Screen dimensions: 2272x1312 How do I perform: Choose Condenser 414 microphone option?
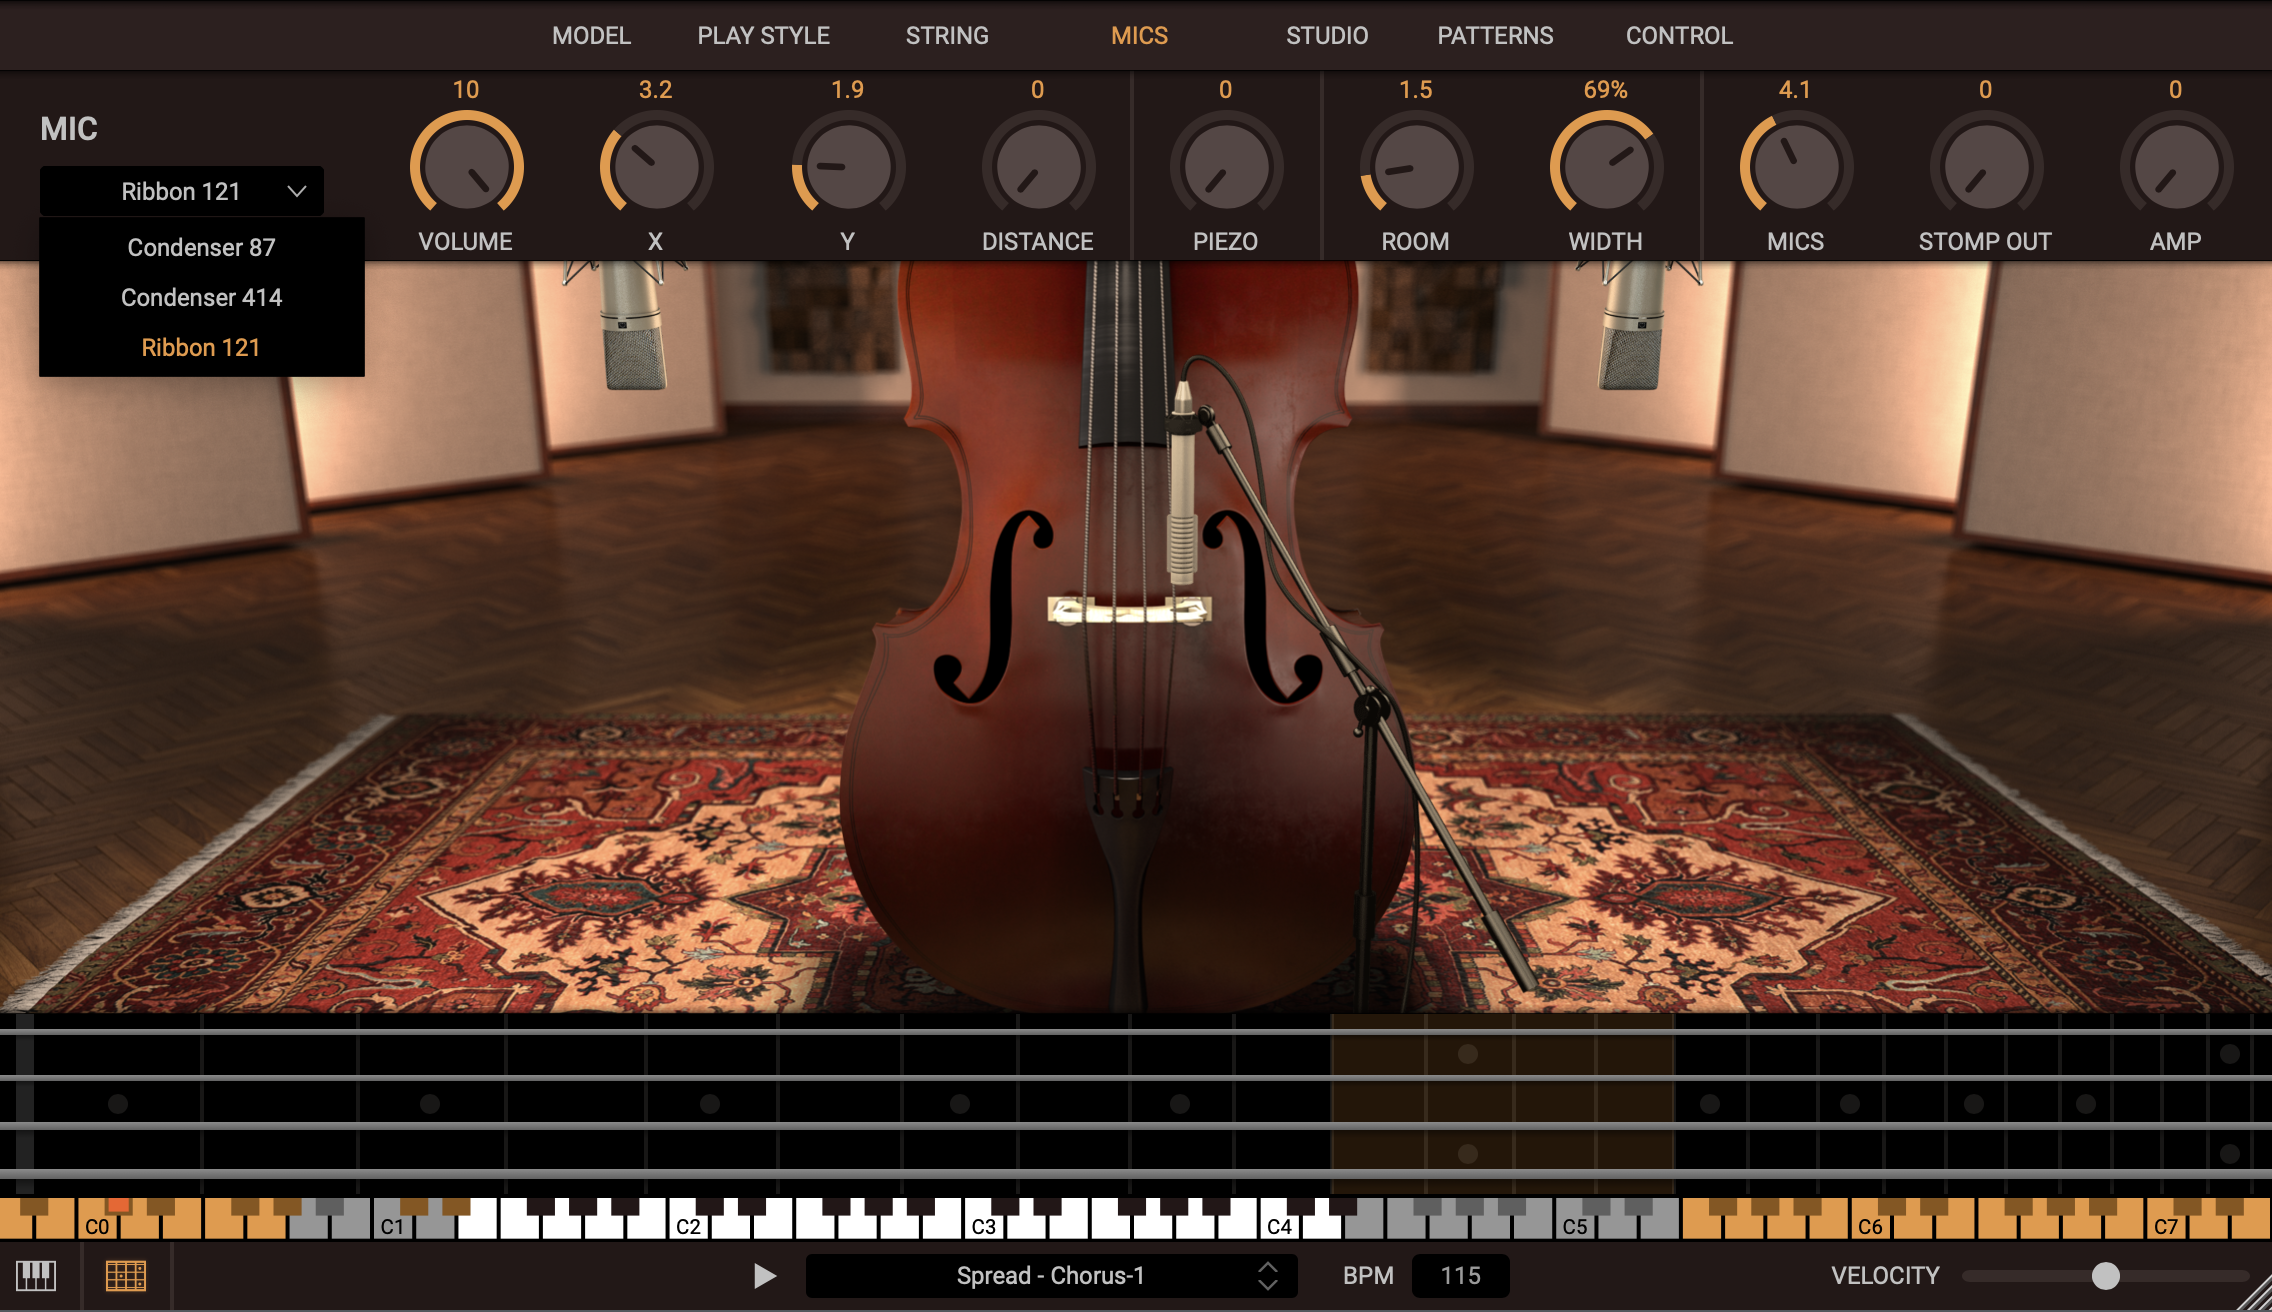pyautogui.click(x=201, y=297)
